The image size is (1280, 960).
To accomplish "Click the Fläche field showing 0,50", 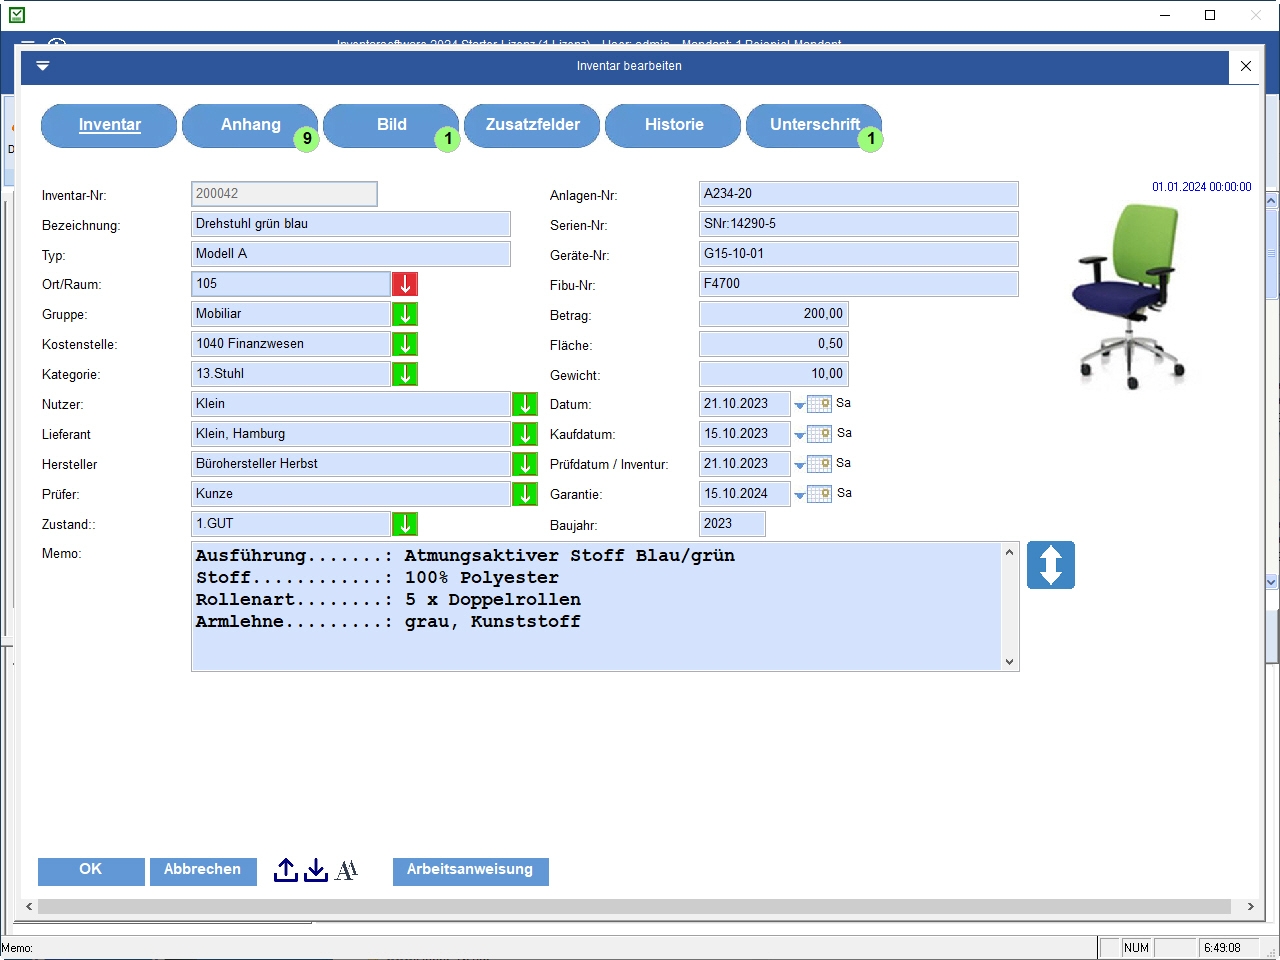I will tap(773, 344).
